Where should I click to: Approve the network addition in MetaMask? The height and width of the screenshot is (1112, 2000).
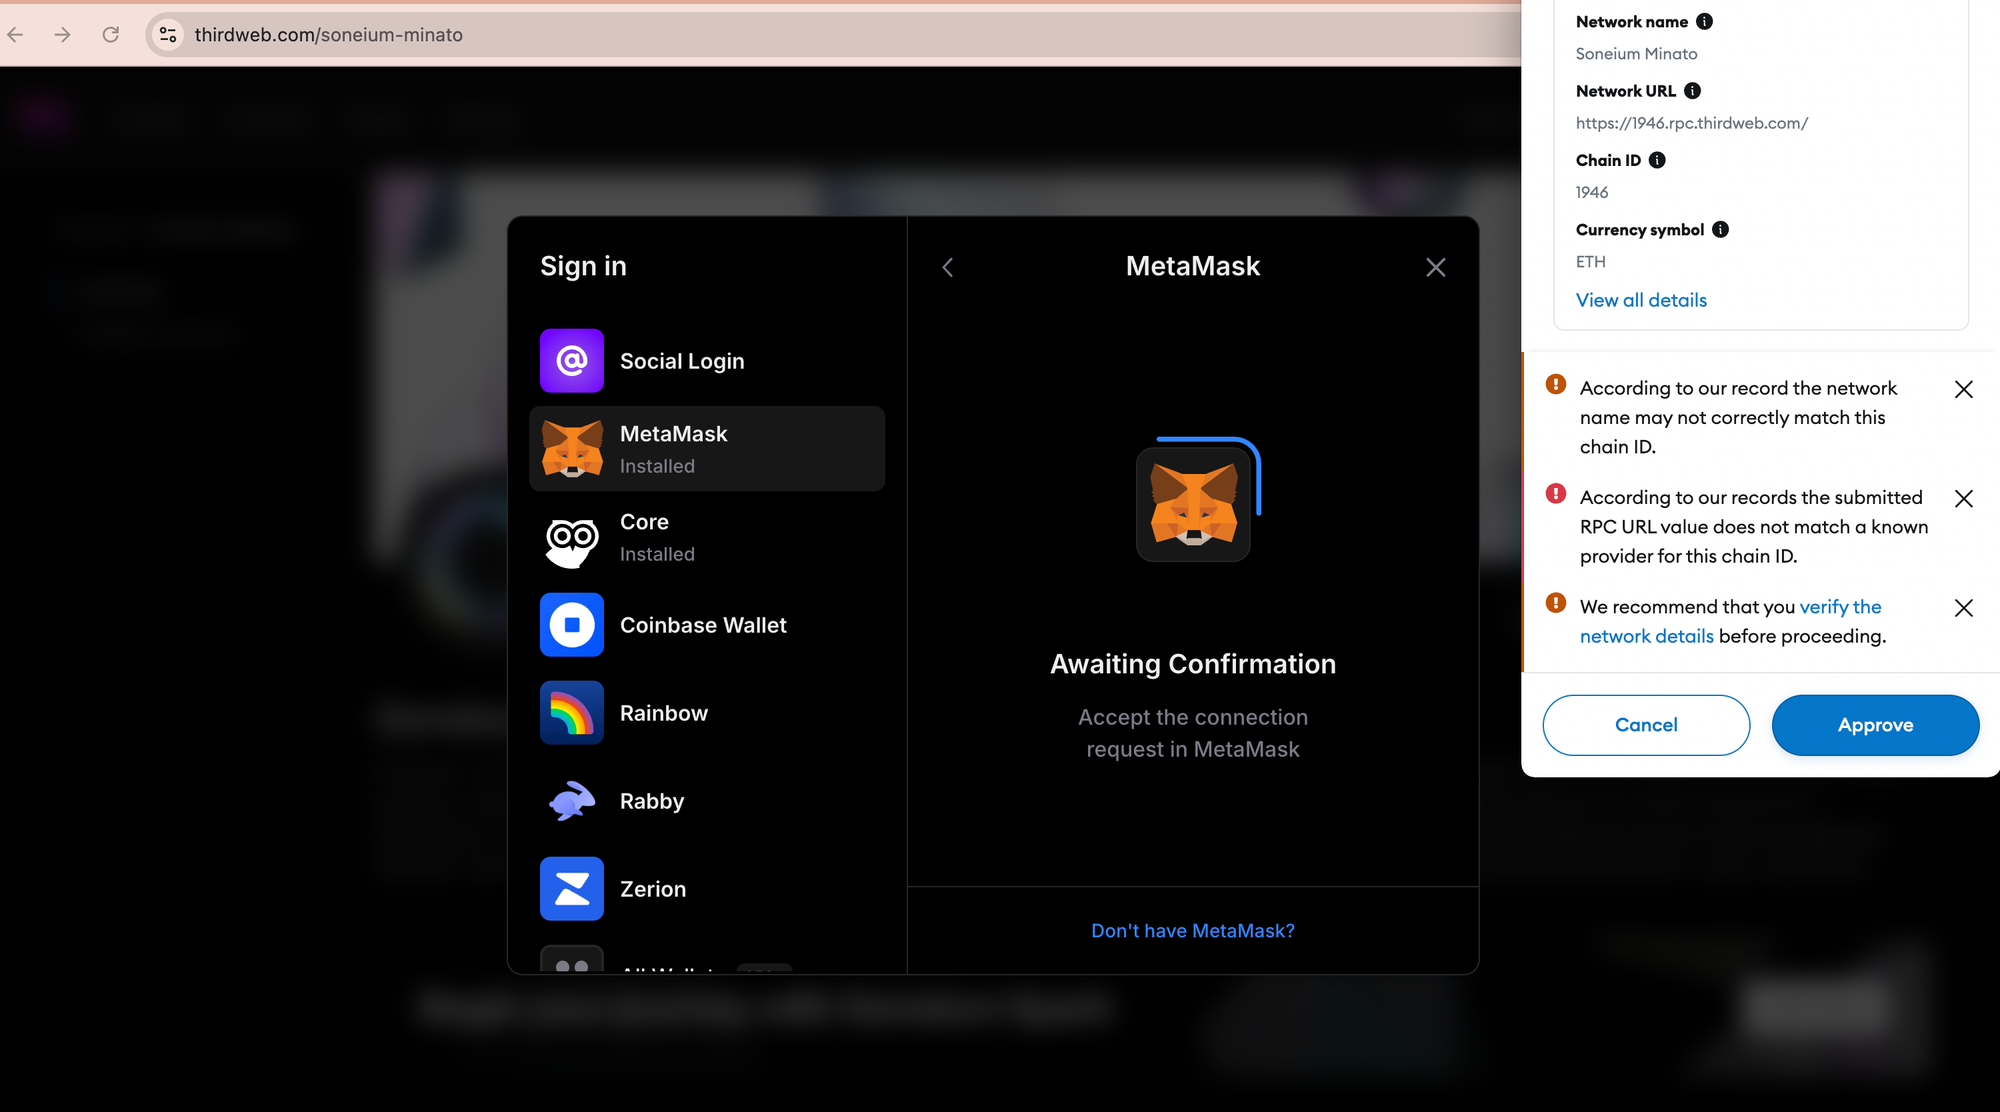(x=1875, y=725)
